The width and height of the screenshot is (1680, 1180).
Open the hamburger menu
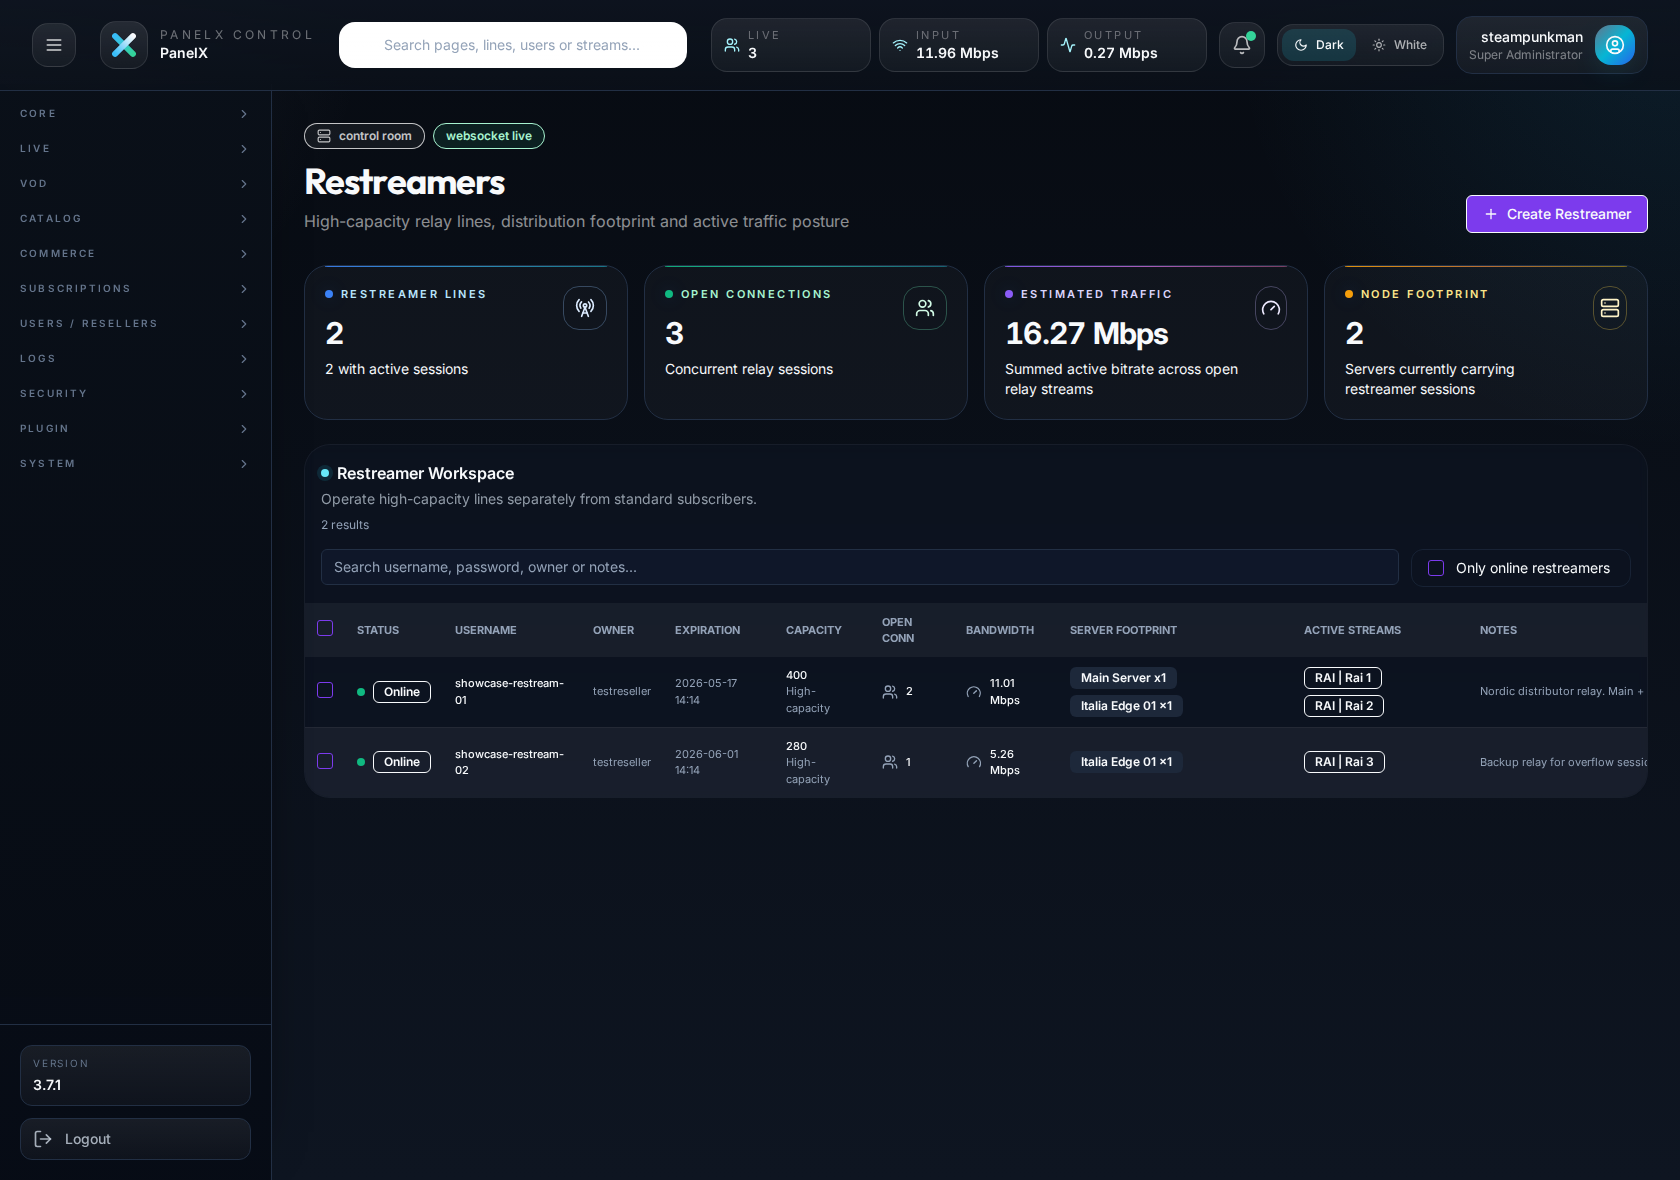53,44
